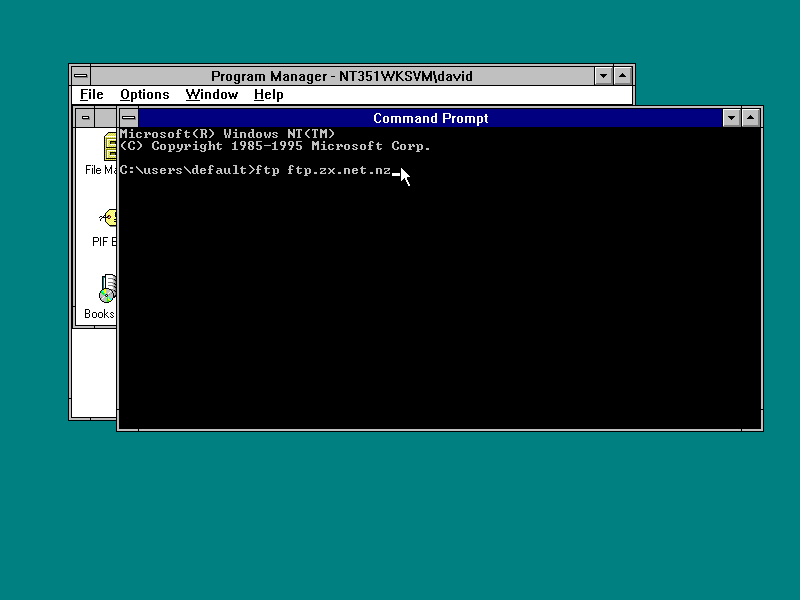Minimize the Program Manager window

[603, 76]
